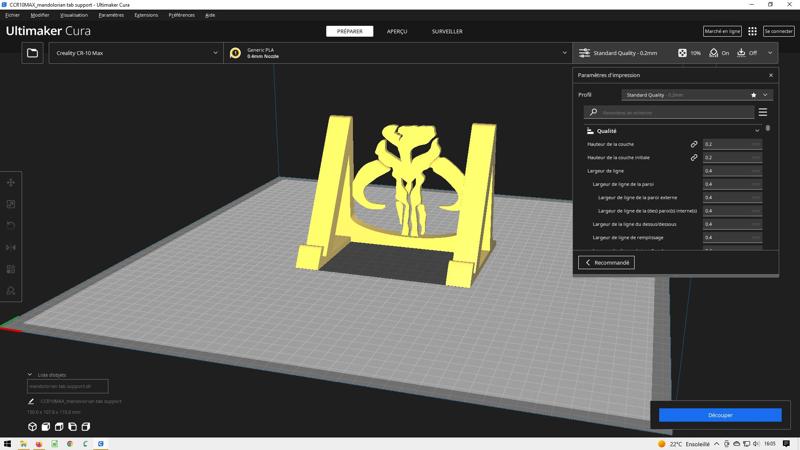Collapse the print settings panel chevron
Viewport: 800px width, 450px height.
coord(770,53)
